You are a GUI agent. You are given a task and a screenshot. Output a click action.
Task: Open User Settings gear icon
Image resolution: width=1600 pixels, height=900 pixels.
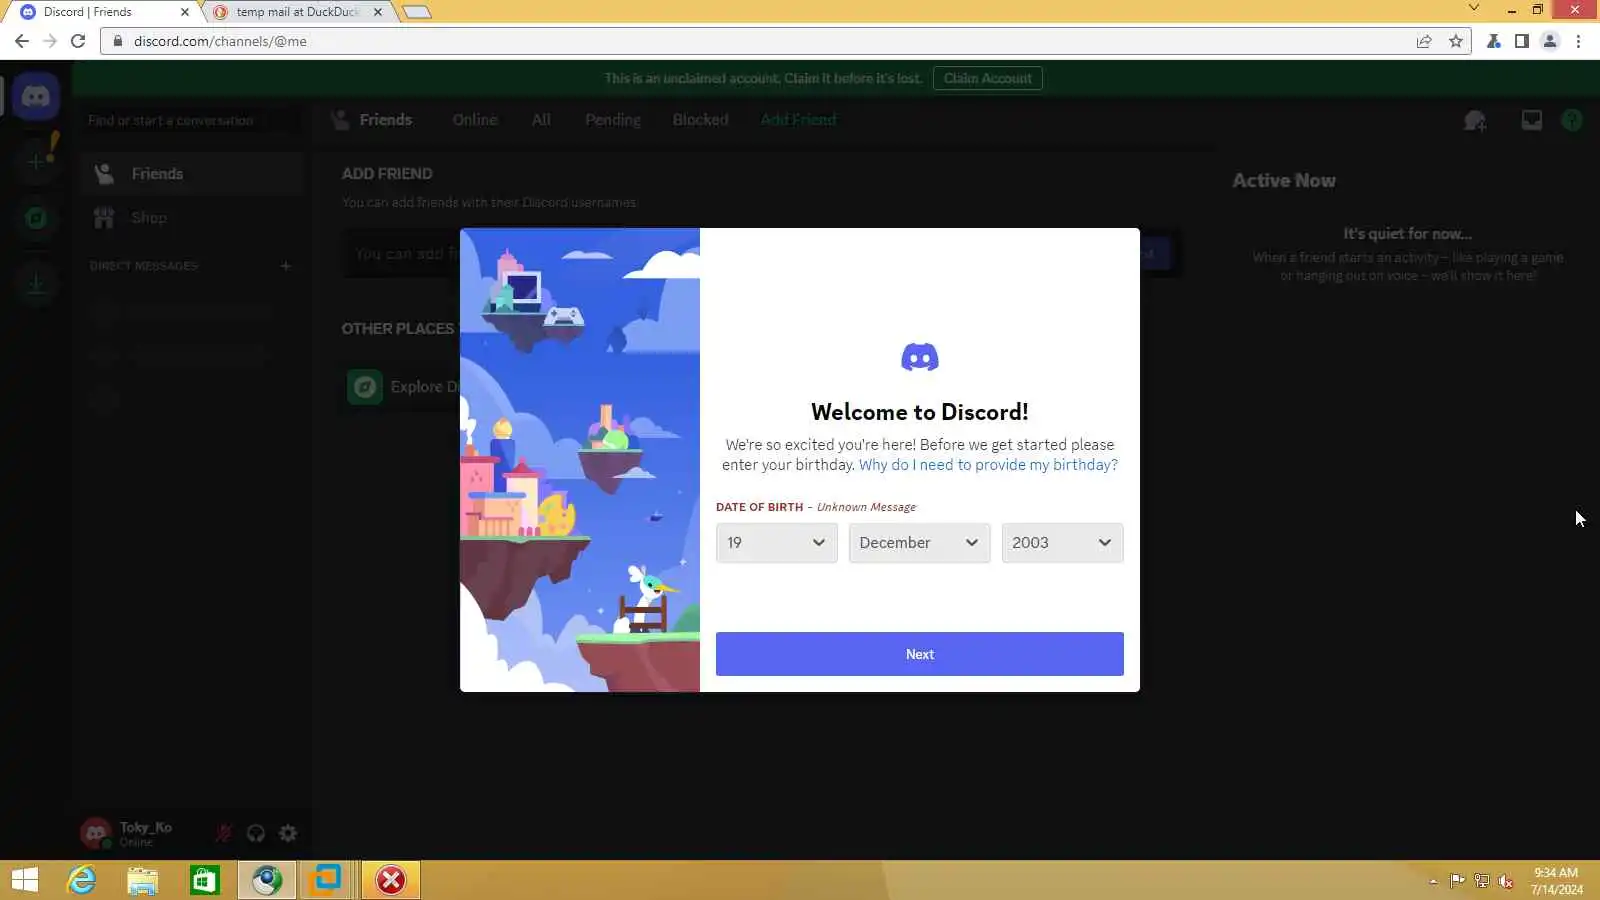[x=288, y=833]
